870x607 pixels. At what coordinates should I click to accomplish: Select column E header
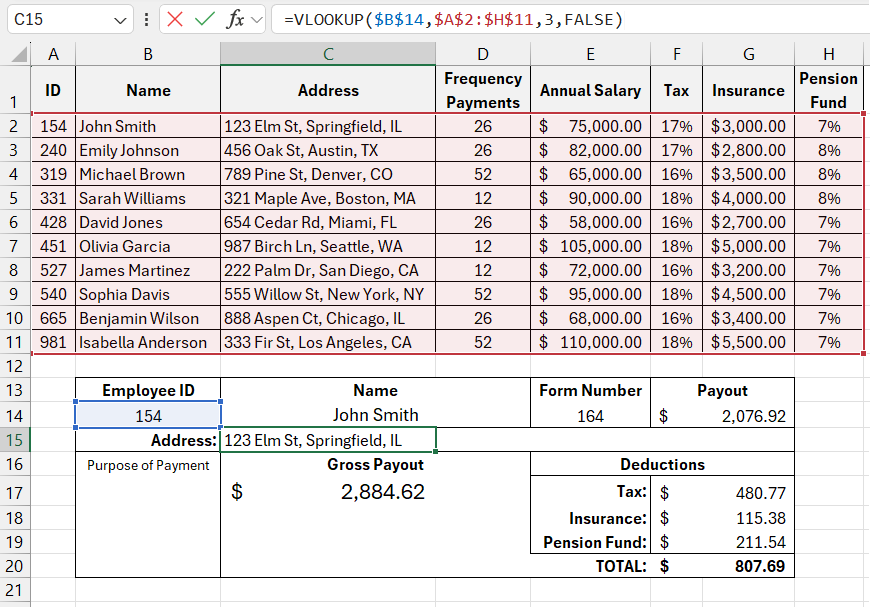point(590,54)
